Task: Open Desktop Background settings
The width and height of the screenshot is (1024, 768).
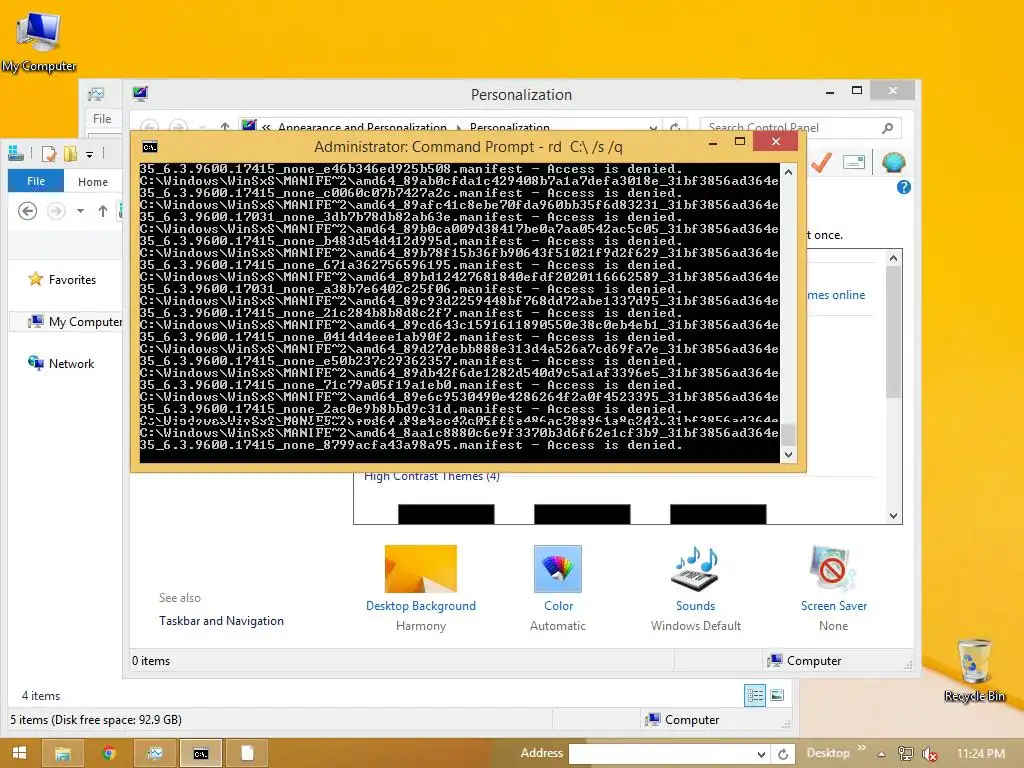Action: pos(421,606)
